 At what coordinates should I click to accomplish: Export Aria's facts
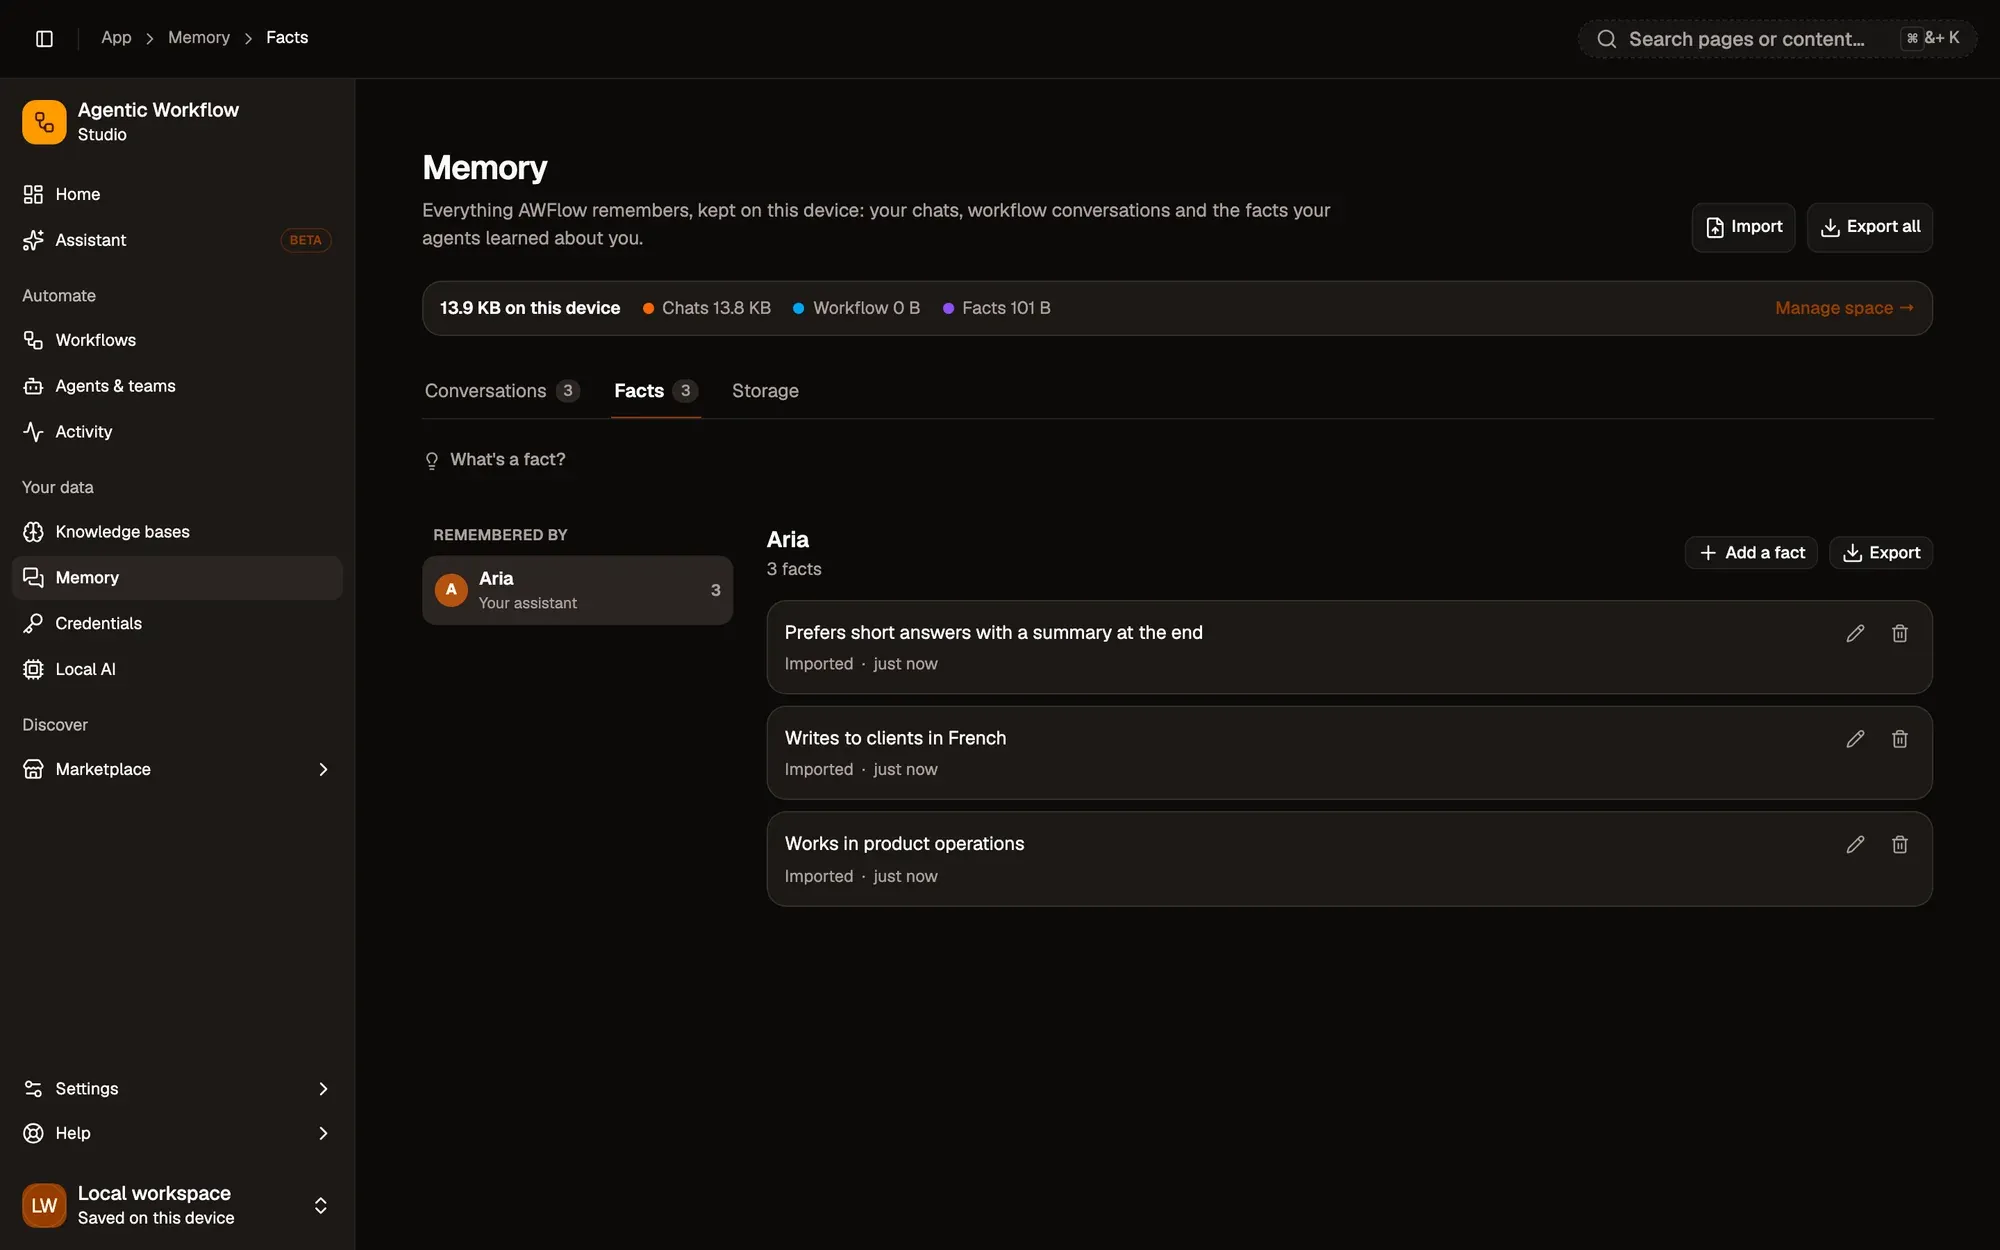coord(1880,553)
